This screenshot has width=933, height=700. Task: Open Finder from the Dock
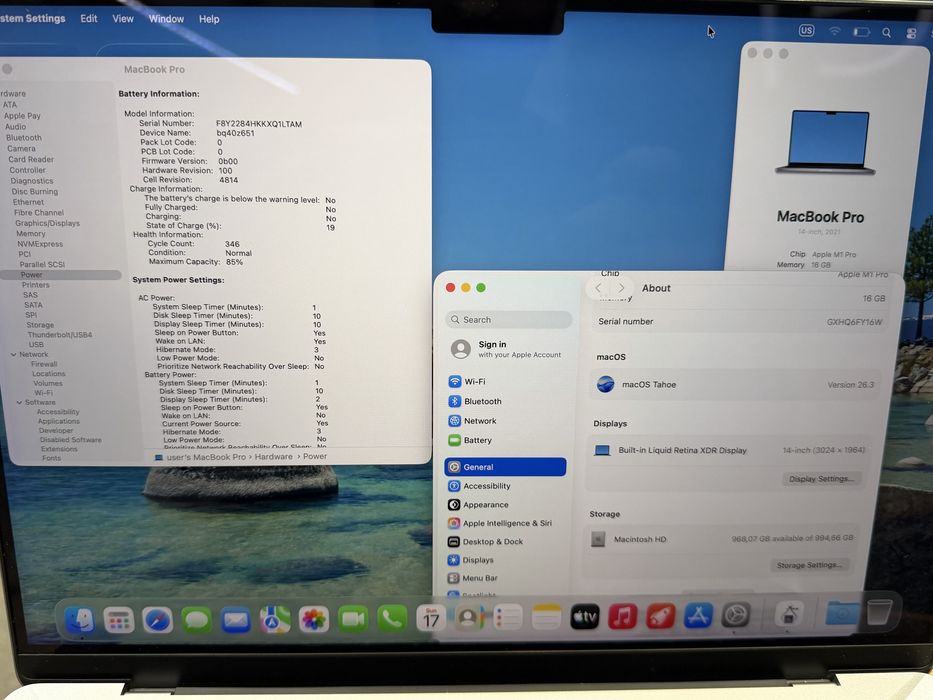tap(79, 620)
